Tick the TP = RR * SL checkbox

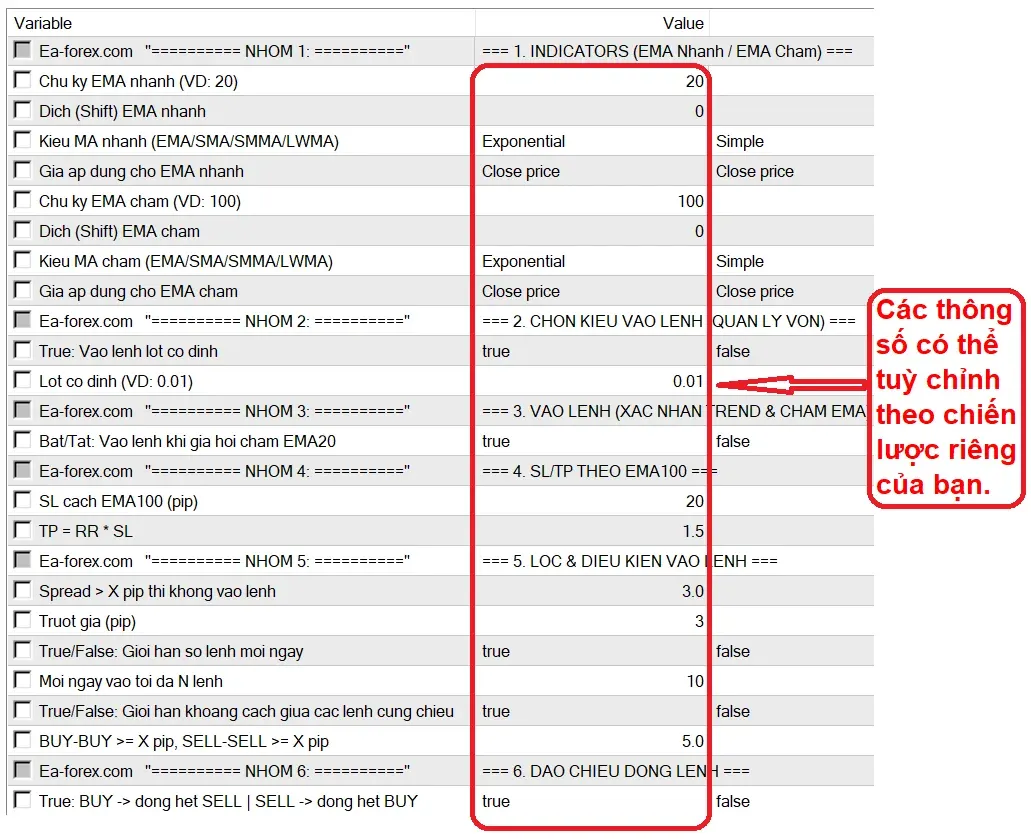(x=22, y=530)
